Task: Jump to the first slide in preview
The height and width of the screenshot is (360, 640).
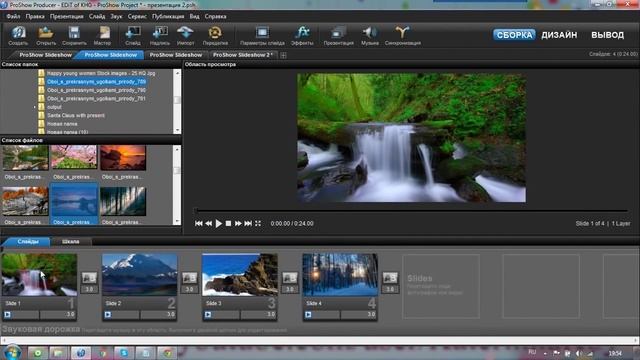Action: tap(199, 223)
